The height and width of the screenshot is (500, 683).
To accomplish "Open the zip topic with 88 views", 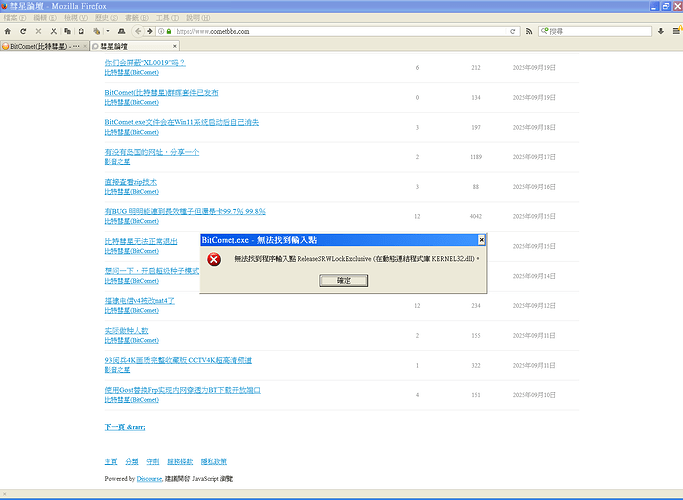I will [x=131, y=182].
